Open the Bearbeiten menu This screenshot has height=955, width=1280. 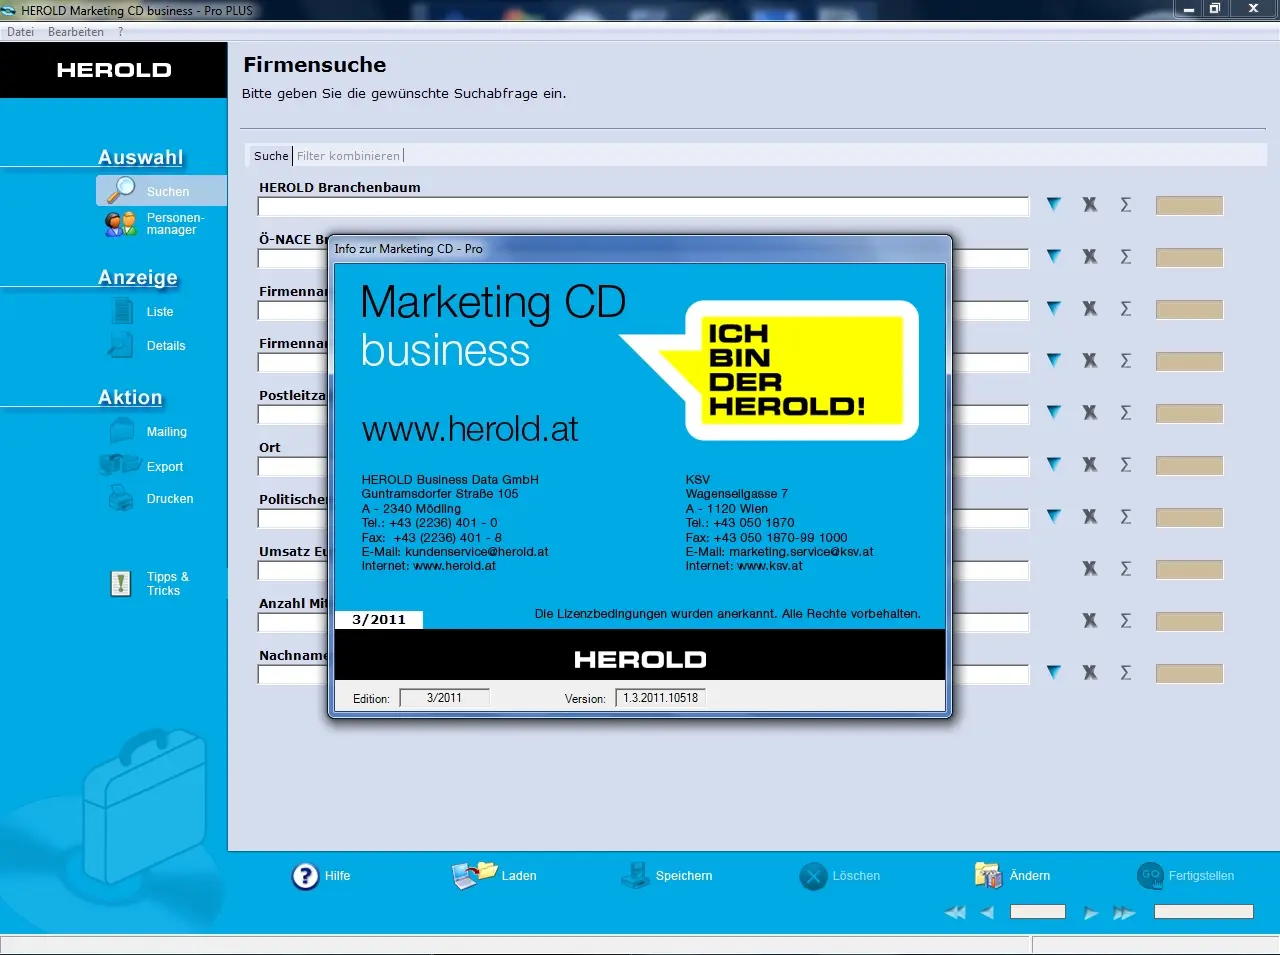click(x=76, y=32)
